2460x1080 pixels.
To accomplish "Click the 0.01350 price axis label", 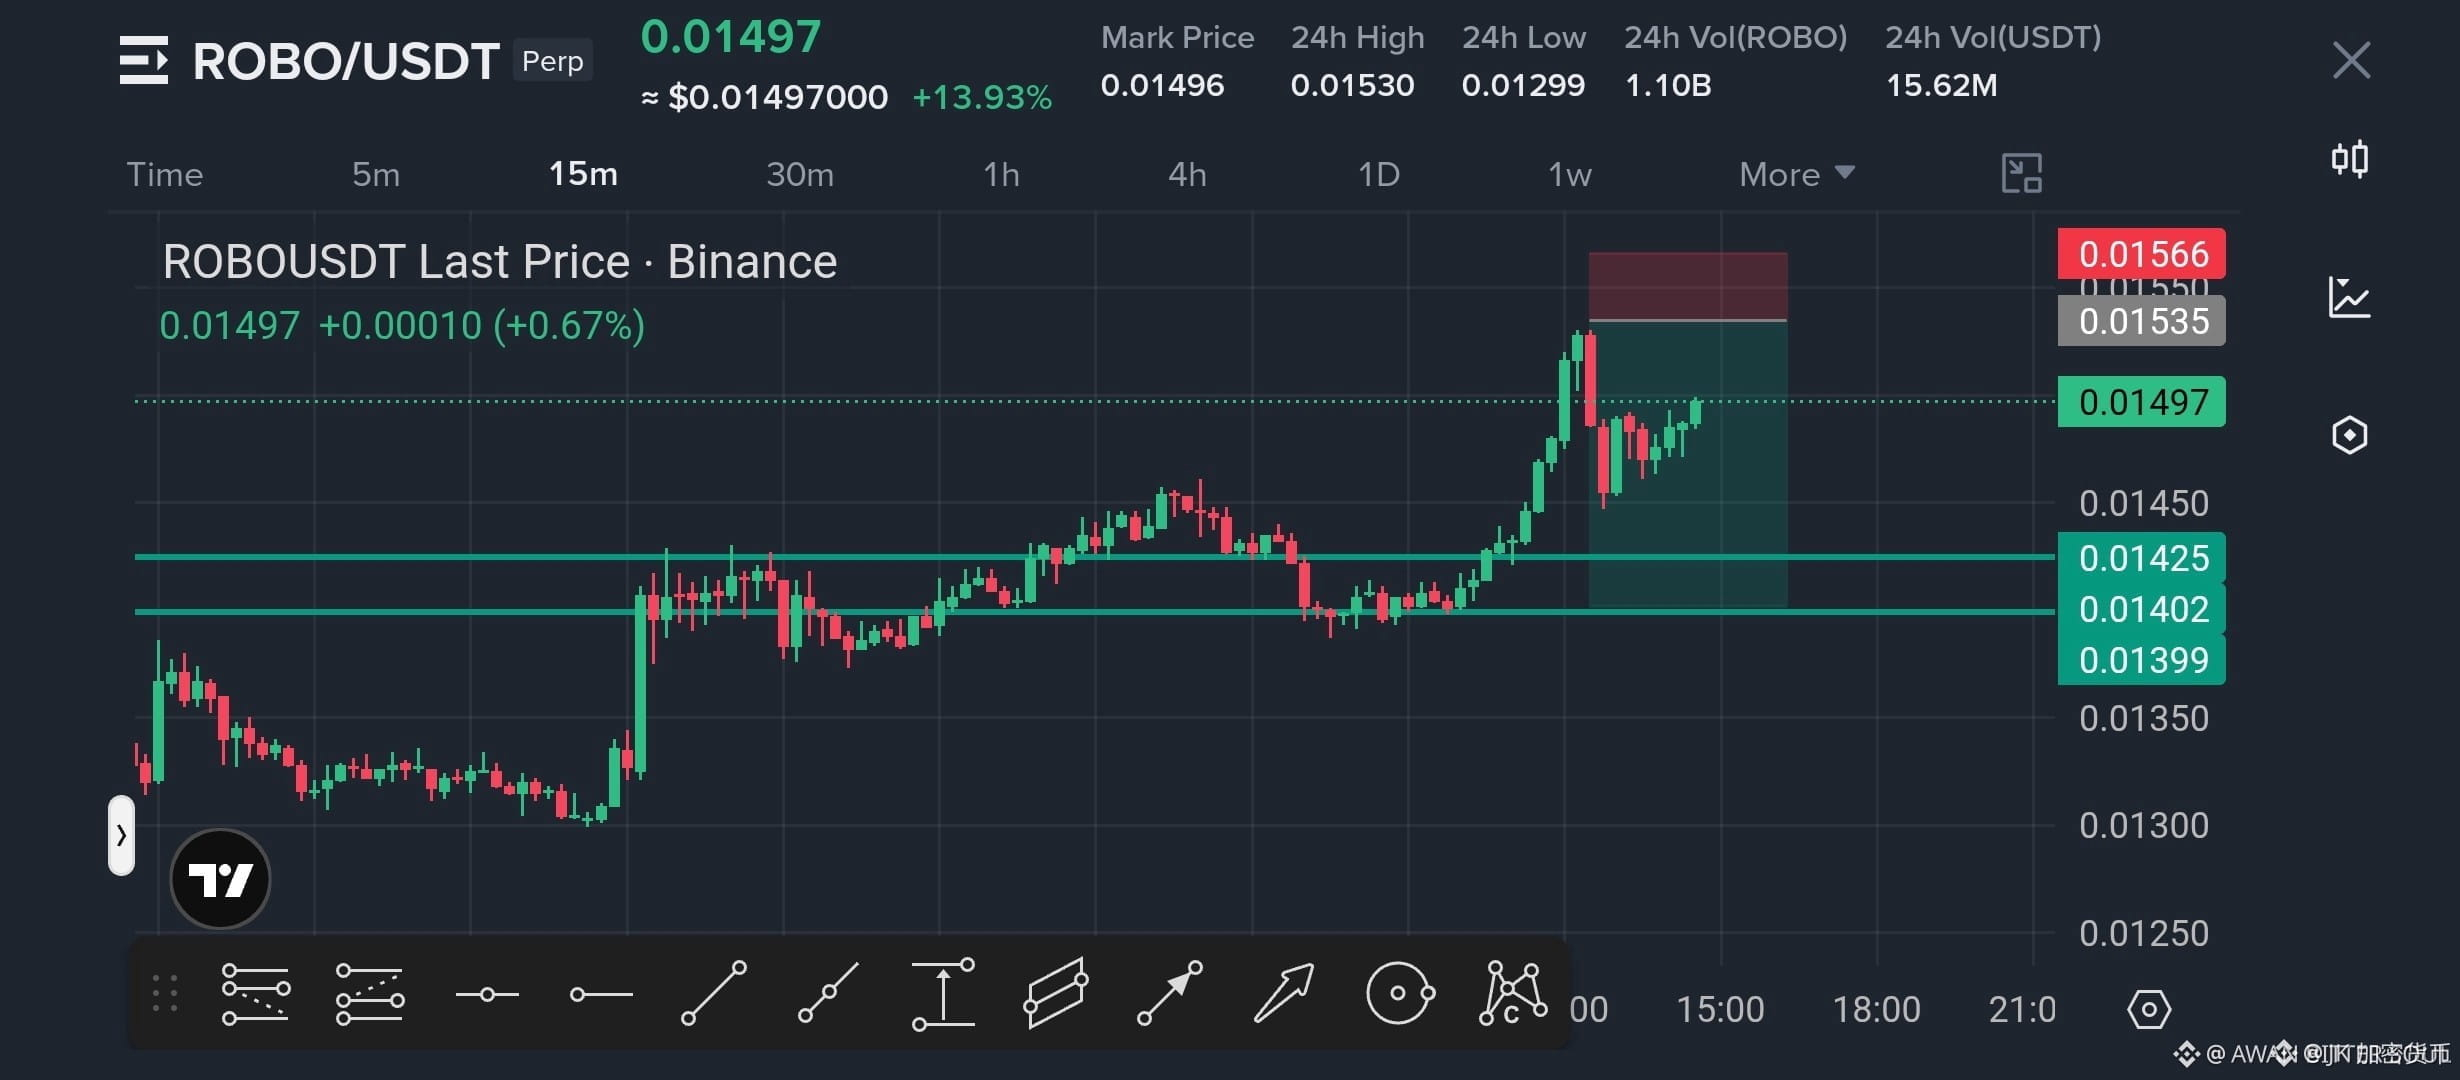I will click(2144, 718).
